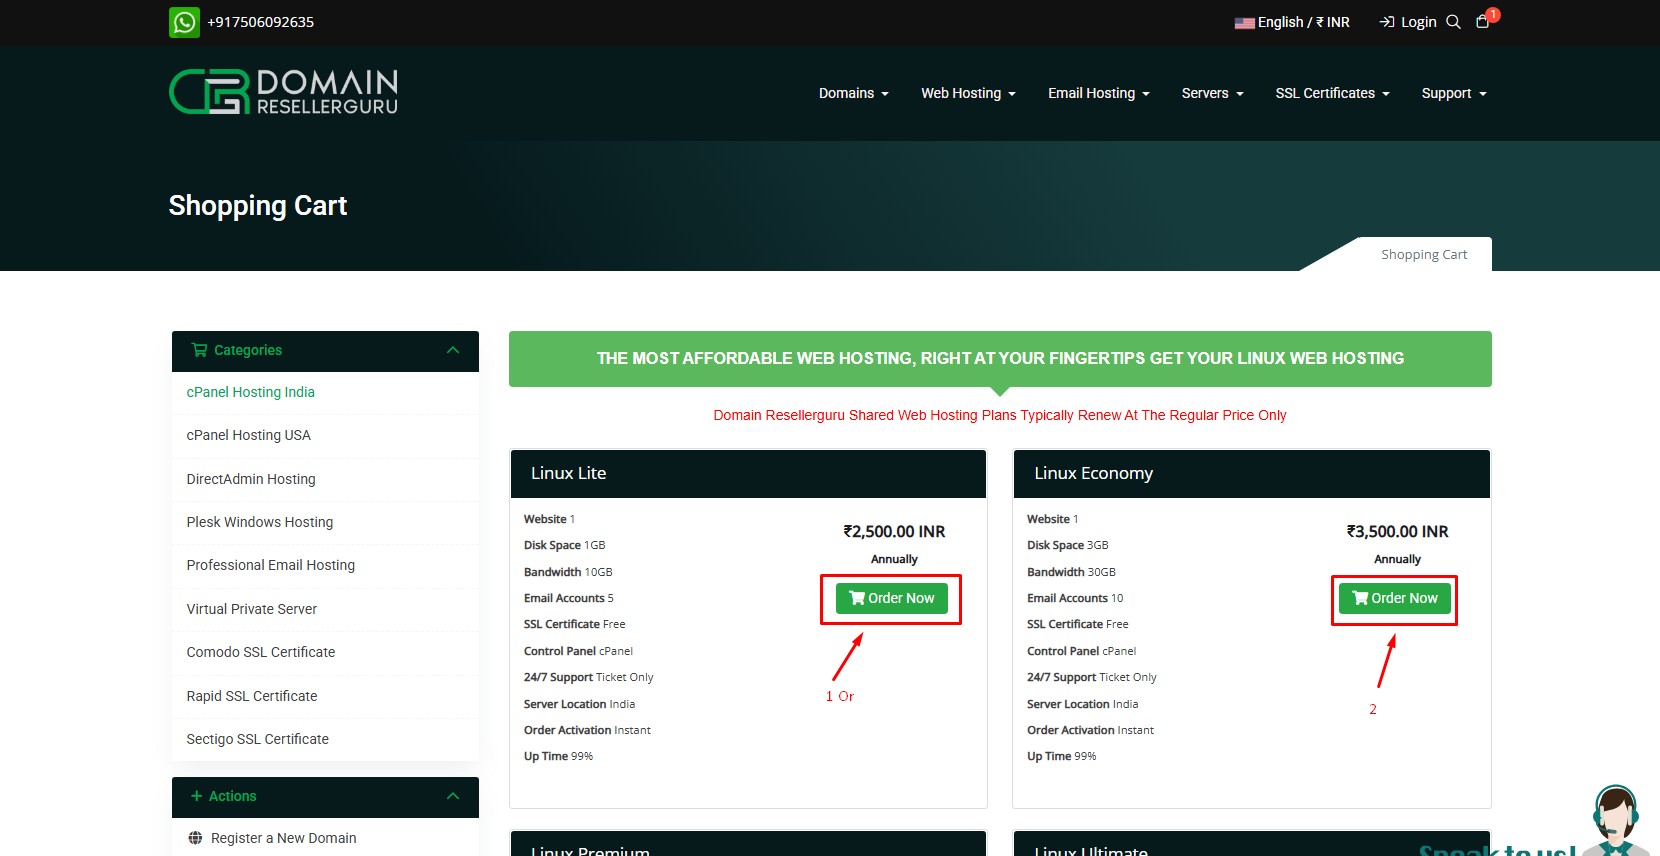Viewport: 1660px width, 856px height.
Task: Expand the Web Hosting dropdown menu
Action: pos(967,93)
